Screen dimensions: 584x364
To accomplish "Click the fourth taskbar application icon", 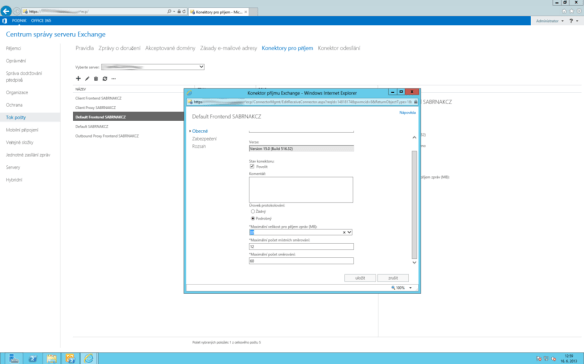I will (70, 358).
